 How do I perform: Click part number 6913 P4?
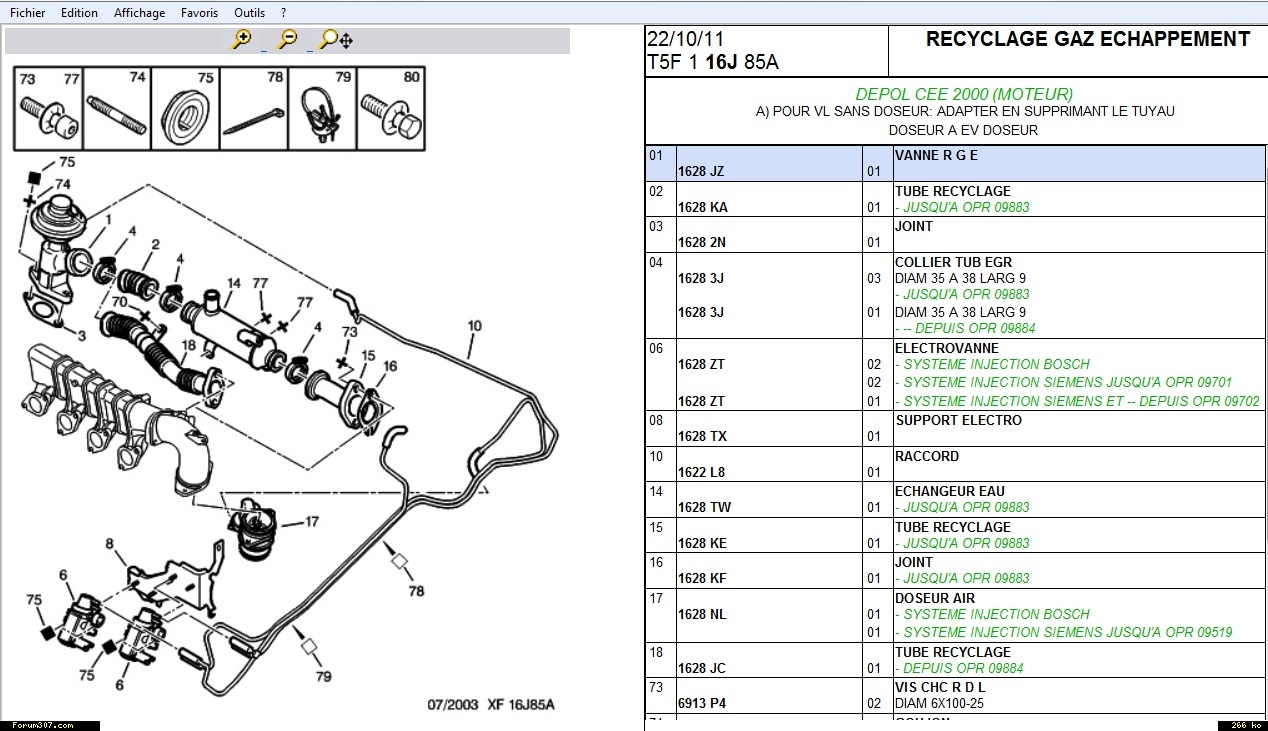tap(702, 703)
